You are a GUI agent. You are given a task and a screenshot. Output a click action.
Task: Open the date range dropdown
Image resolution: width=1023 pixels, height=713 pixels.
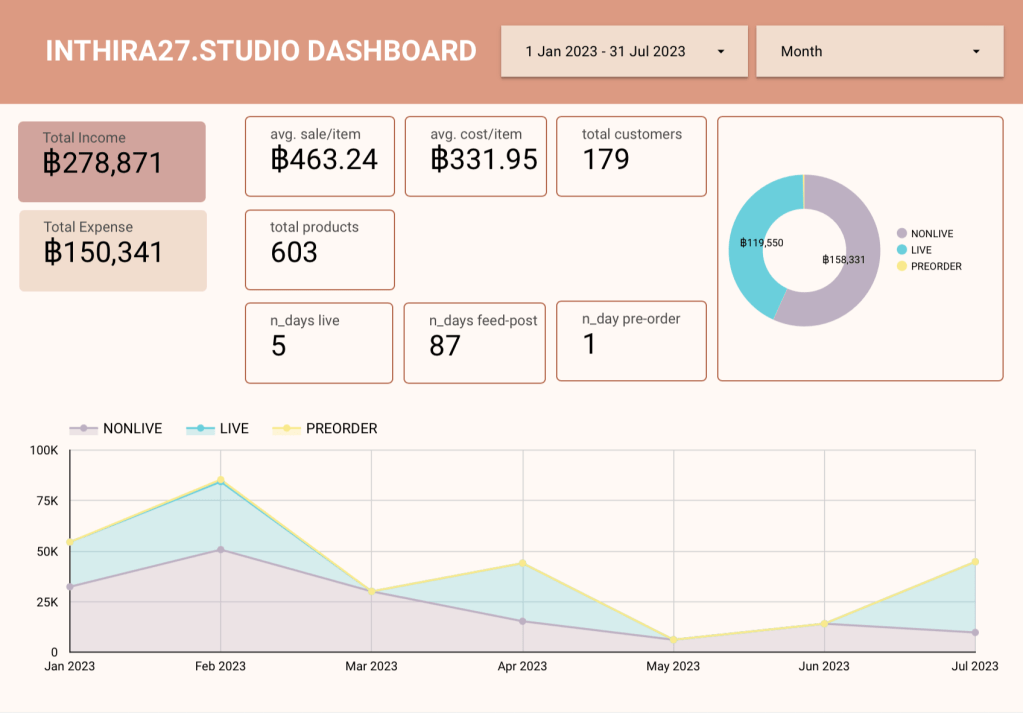[x=623, y=51]
